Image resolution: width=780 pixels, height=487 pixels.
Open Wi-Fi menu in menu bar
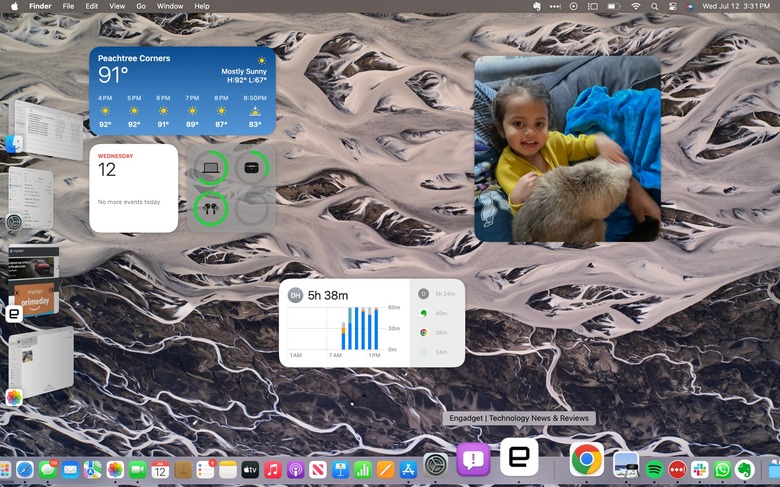pos(636,6)
